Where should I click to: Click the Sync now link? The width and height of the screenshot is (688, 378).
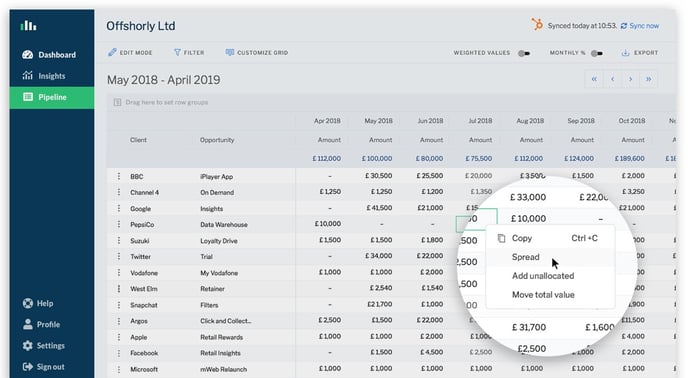point(640,26)
